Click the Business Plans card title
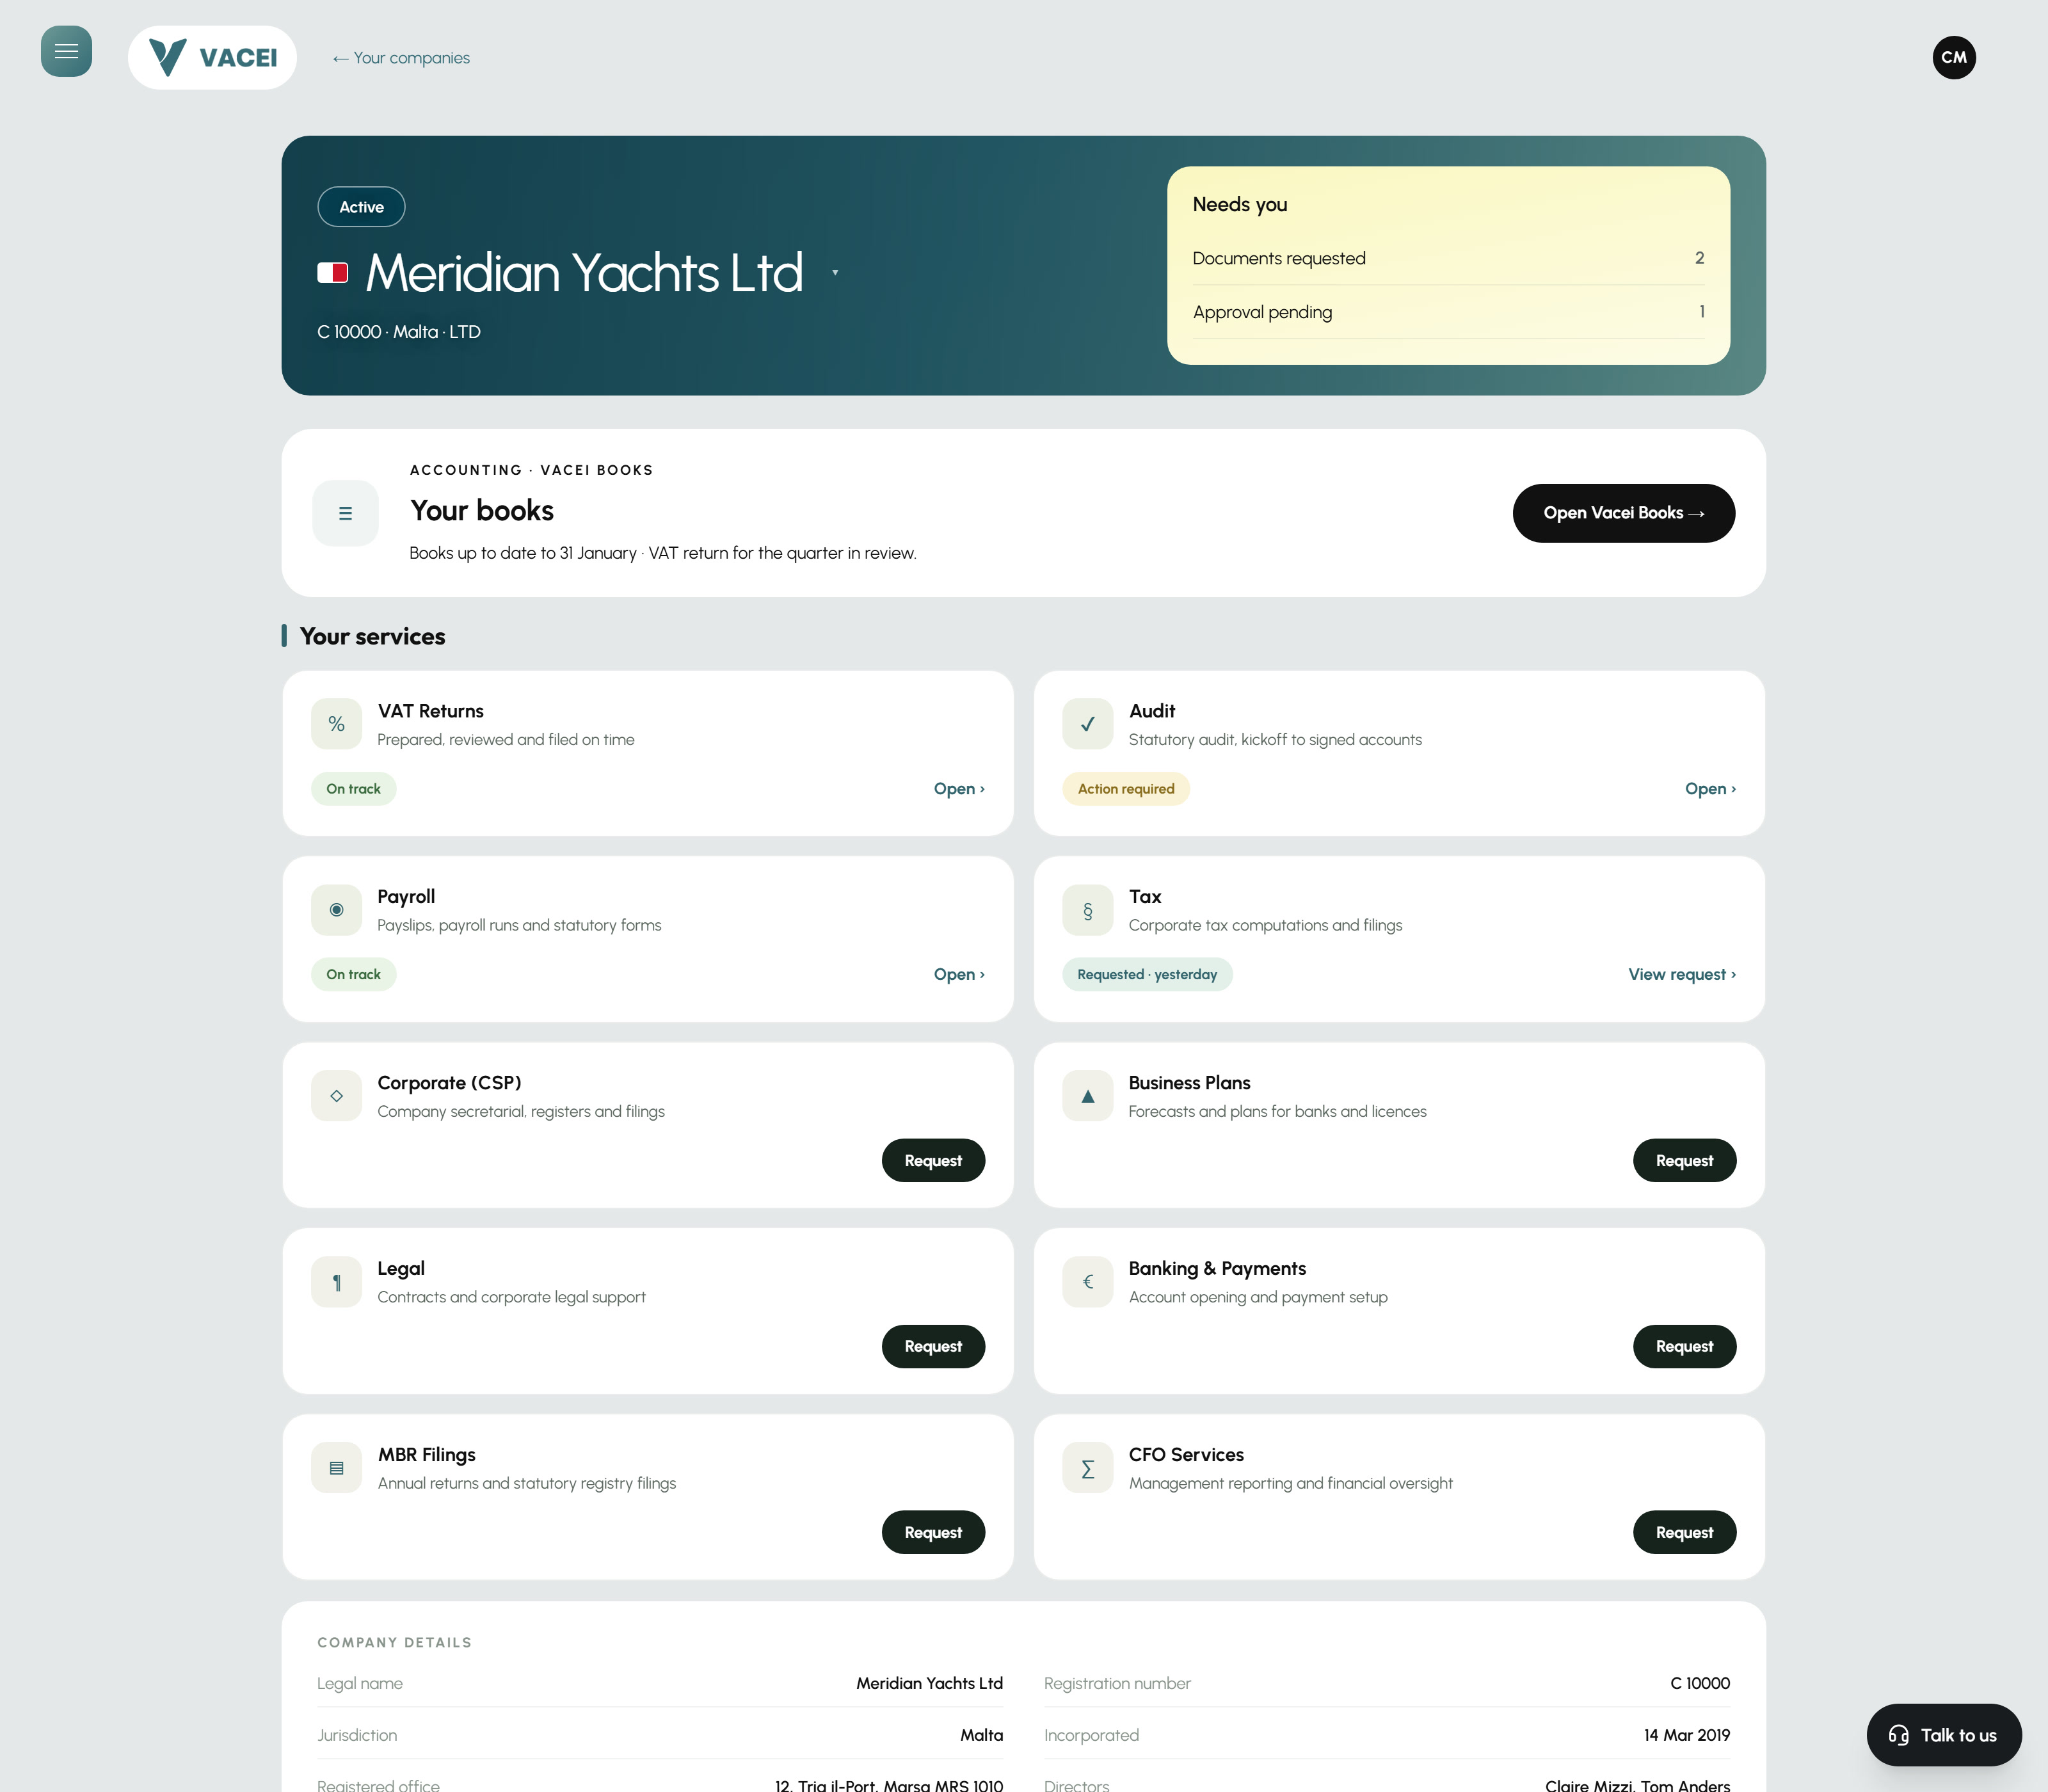 click(x=1189, y=1083)
